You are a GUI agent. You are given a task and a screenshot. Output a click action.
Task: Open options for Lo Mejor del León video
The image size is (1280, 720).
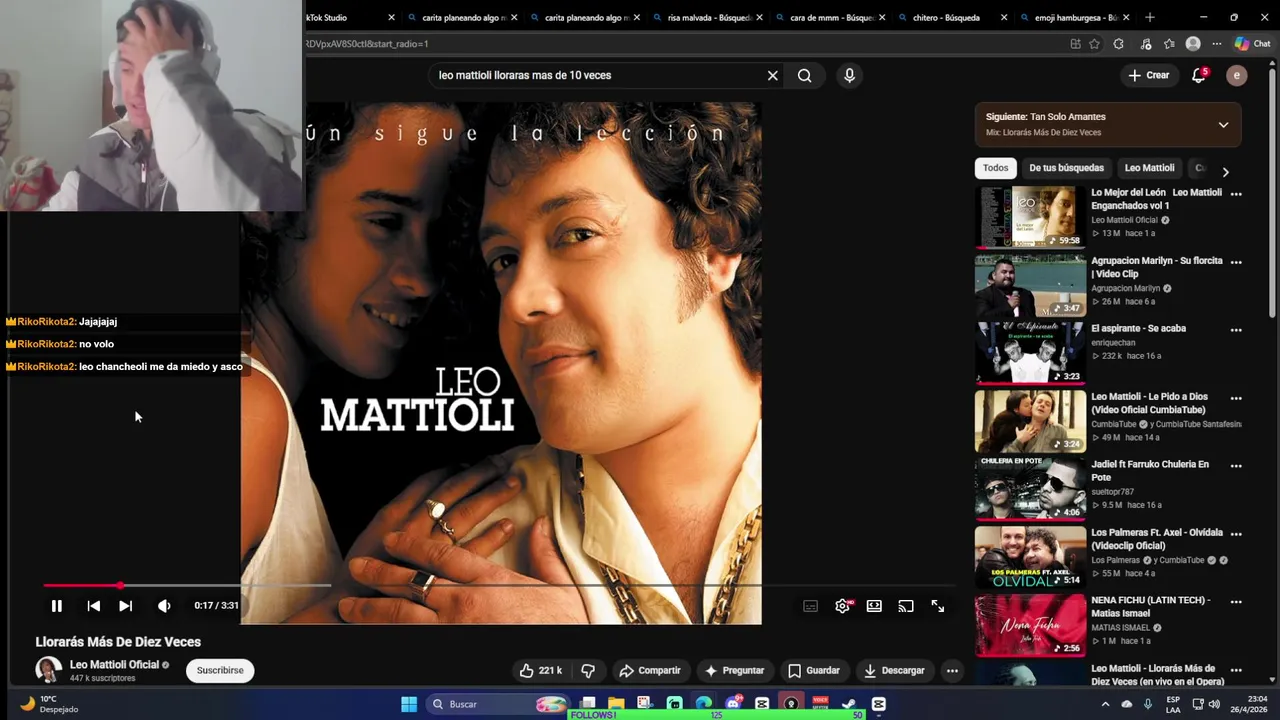pyautogui.click(x=1236, y=194)
